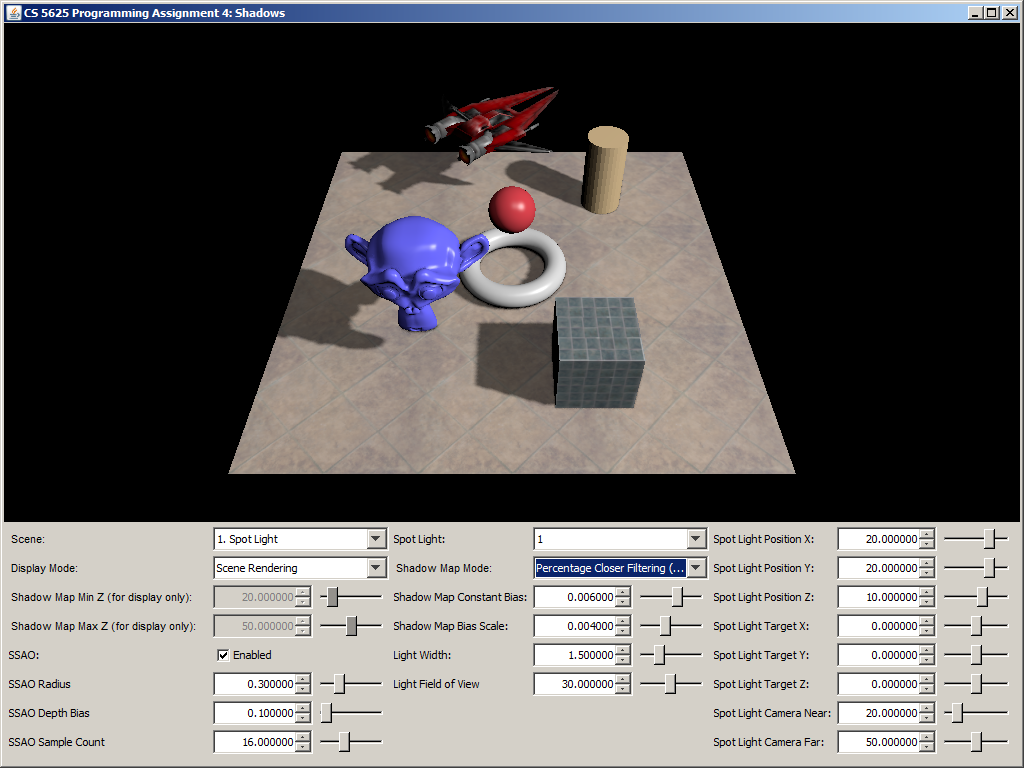Image resolution: width=1024 pixels, height=768 pixels.
Task: Expand the Spot Light number dropdown
Action: pos(696,539)
